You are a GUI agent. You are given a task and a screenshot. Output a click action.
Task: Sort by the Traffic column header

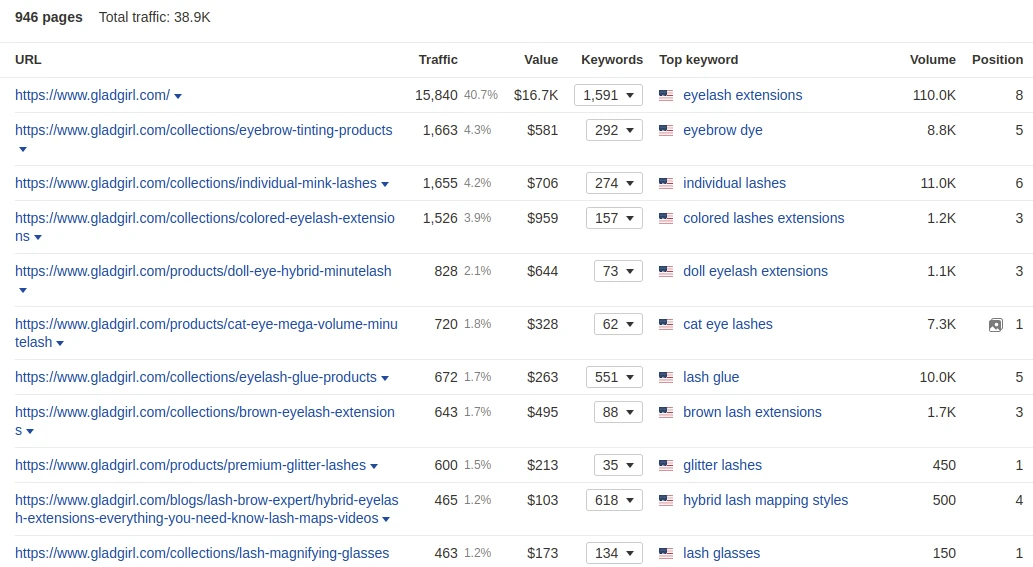coord(438,59)
